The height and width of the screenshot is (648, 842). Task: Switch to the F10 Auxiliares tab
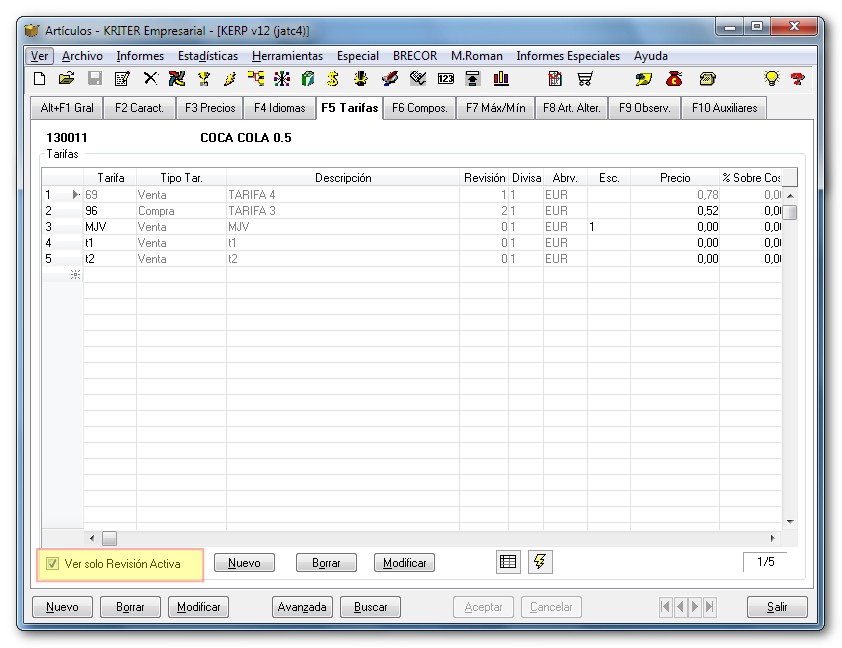coord(724,108)
